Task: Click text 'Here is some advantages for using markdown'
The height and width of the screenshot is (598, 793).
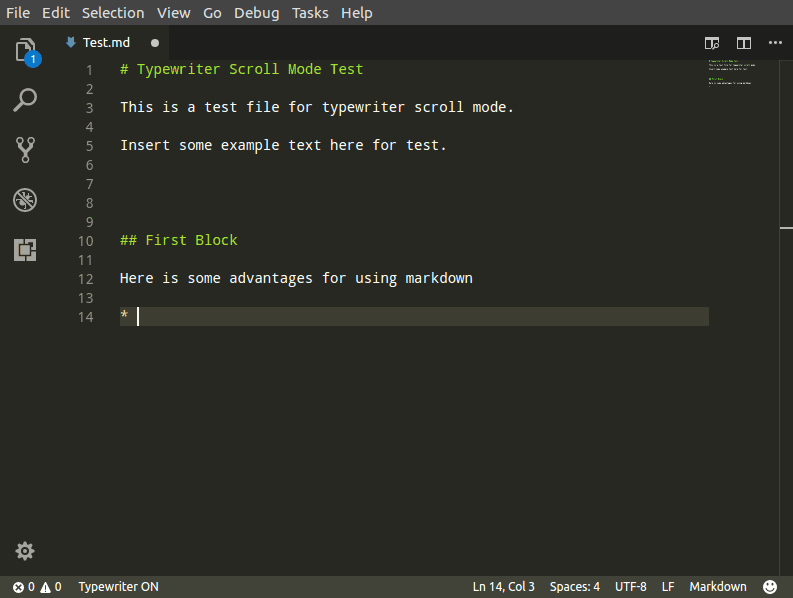Action: click(296, 278)
